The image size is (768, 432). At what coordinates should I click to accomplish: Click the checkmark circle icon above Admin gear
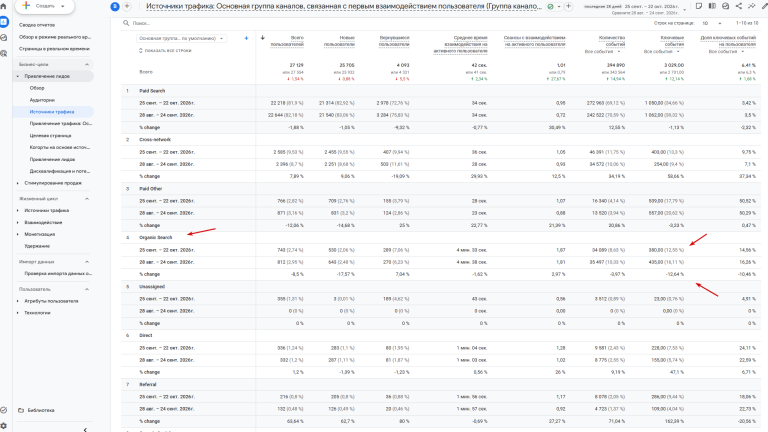[3, 410]
